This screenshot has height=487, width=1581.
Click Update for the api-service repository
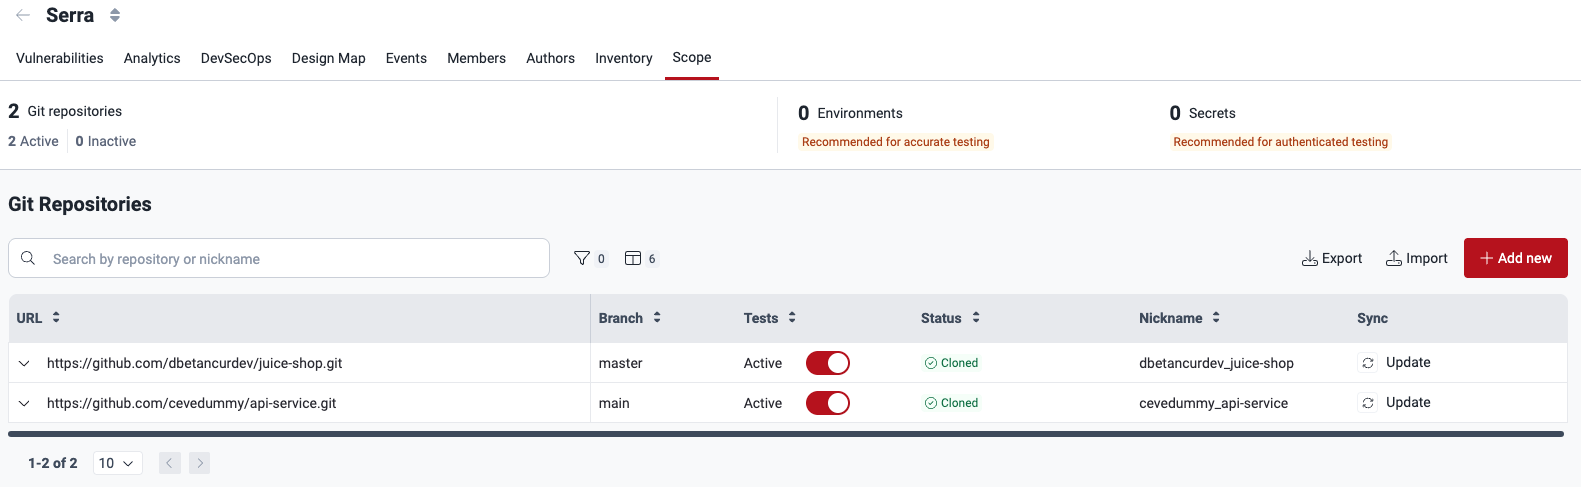[x=1408, y=402]
